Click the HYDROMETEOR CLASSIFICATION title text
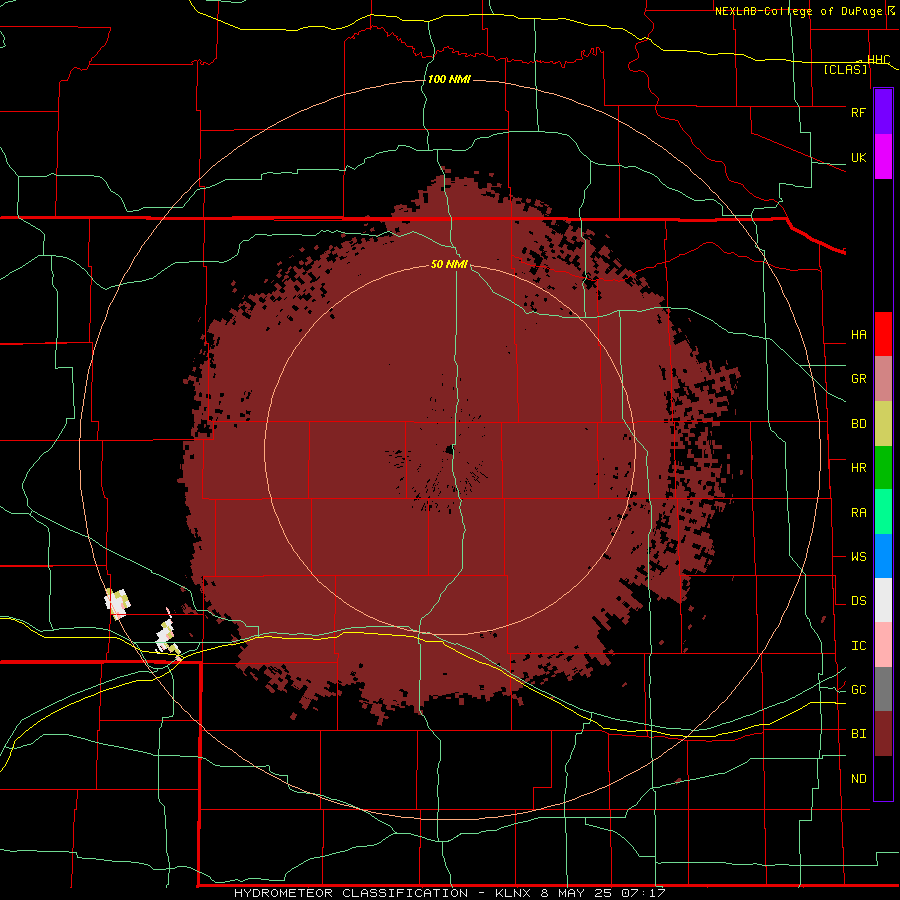Screen dimensions: 900x900 pyautogui.click(x=351, y=893)
